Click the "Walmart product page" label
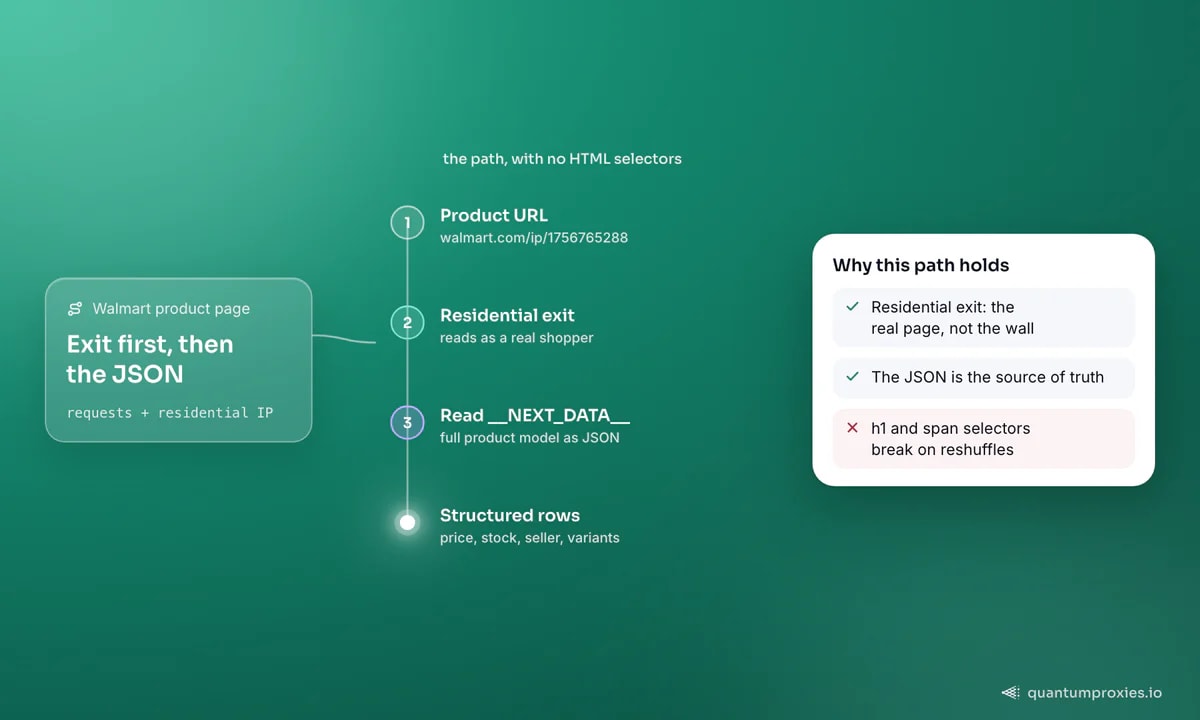The image size is (1200, 720). click(x=171, y=309)
